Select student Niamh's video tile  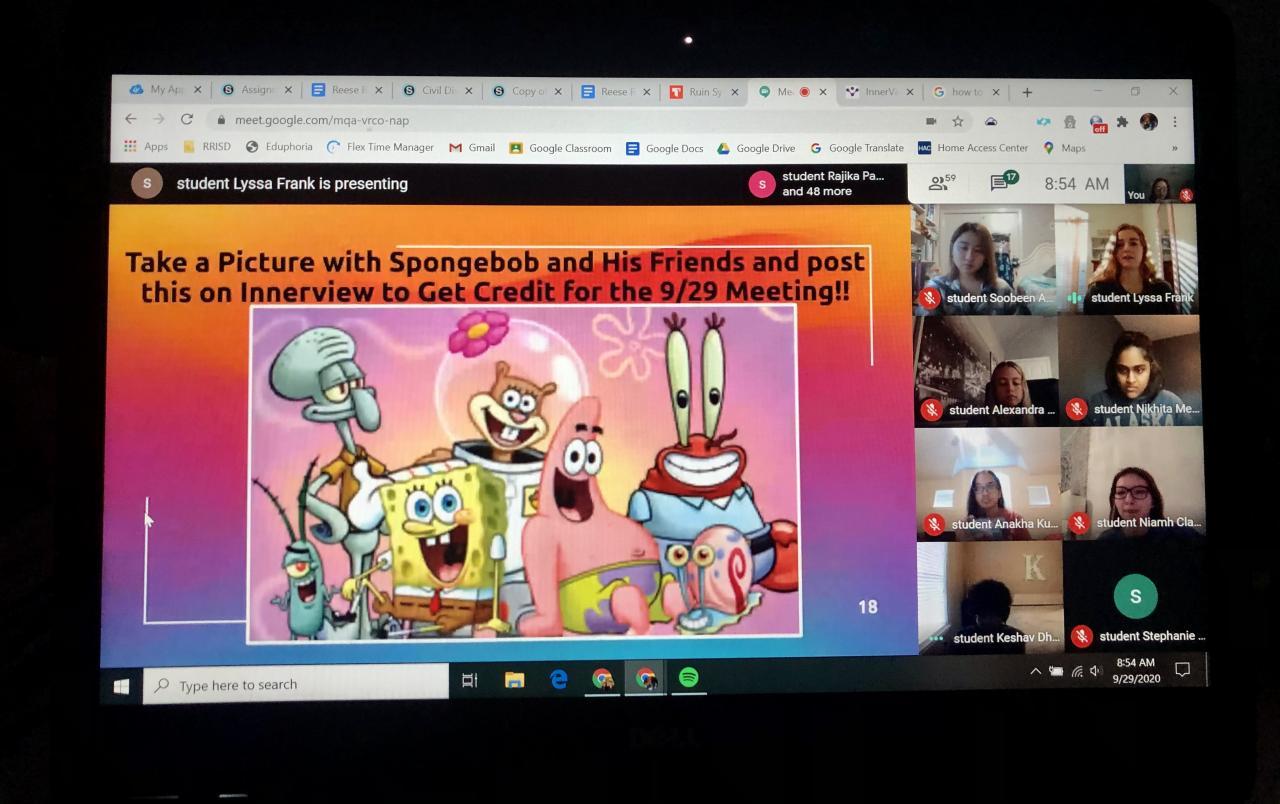click(1133, 484)
